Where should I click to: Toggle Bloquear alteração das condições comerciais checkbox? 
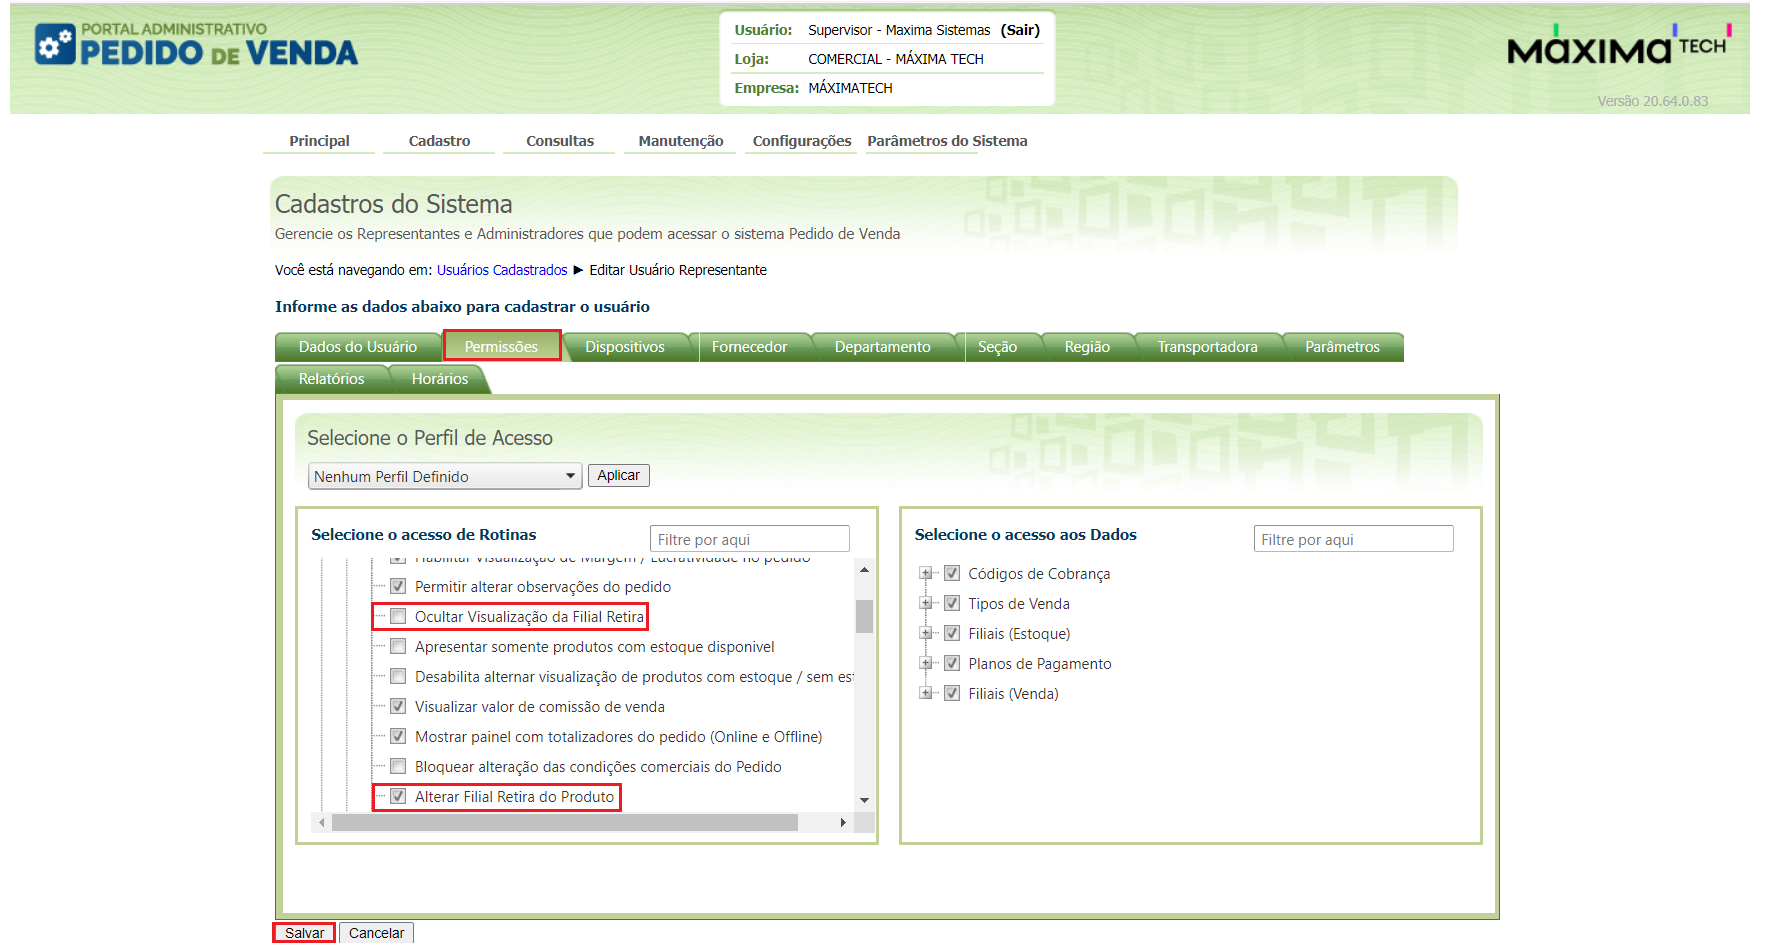398,766
